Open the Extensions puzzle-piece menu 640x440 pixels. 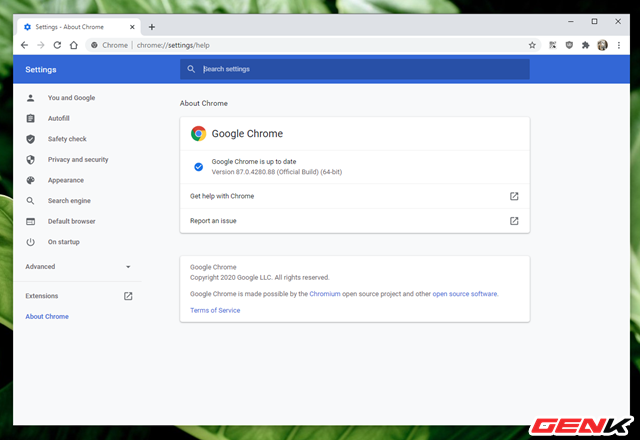[x=586, y=45]
